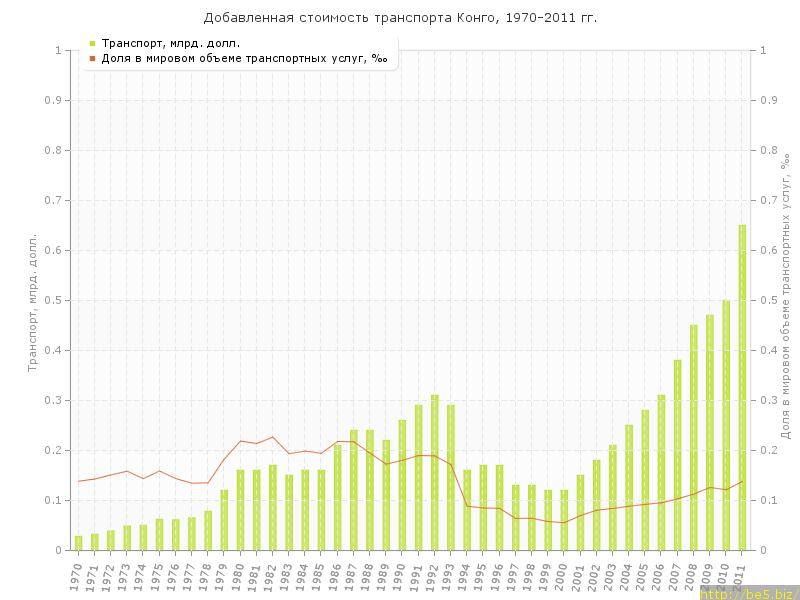Screen dimensions: 800x600
Task: Click the orange Доля legend color marker
Action: pyautogui.click(x=92, y=58)
